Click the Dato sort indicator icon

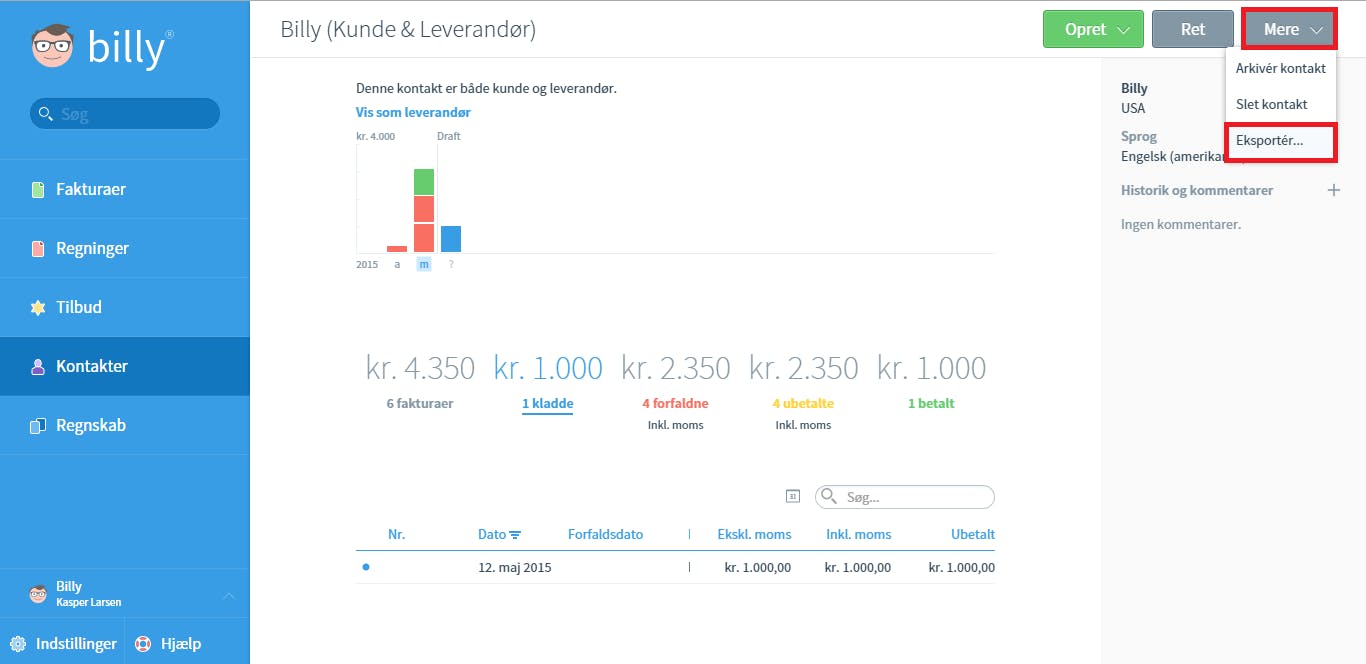coord(515,535)
